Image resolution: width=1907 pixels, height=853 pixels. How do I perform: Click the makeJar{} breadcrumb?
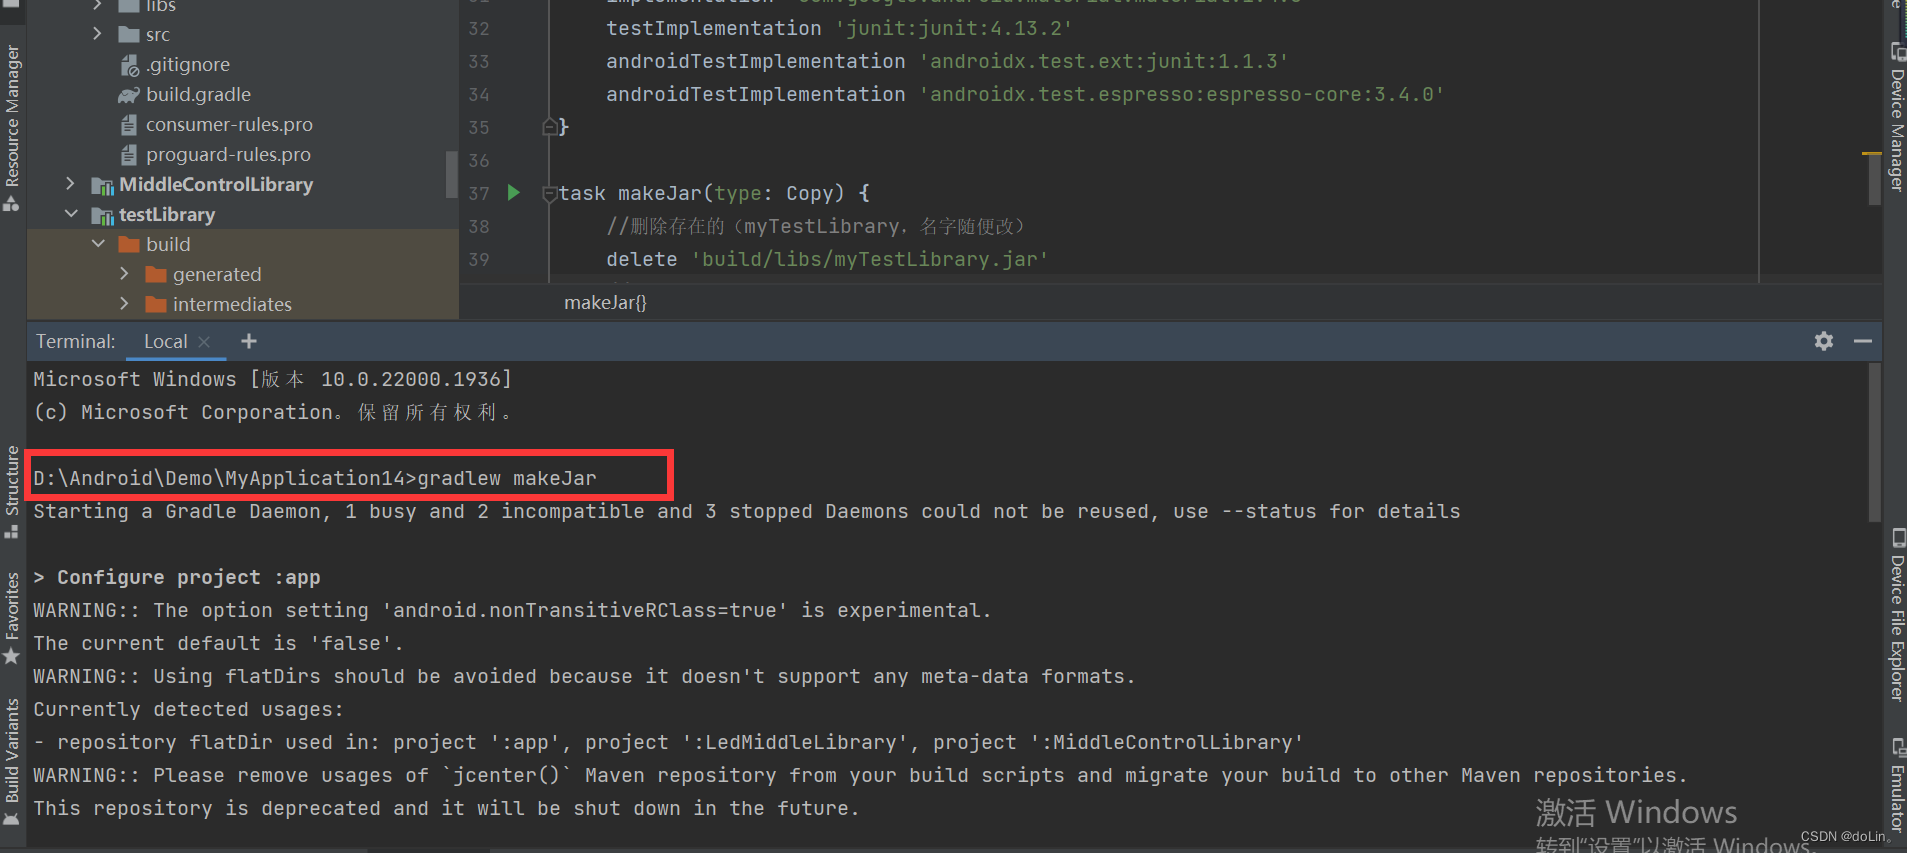[x=605, y=302]
